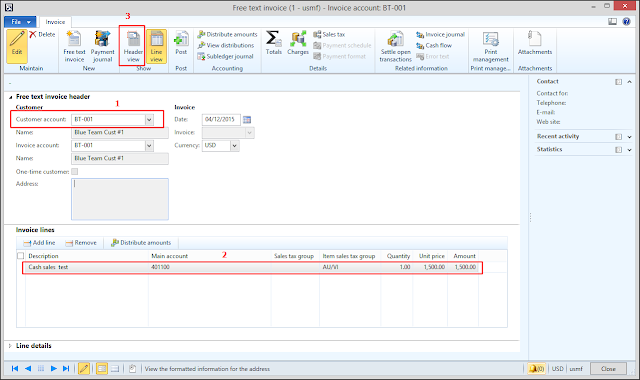640x380 pixels.
Task: Open the Customer account dropdown
Action: pos(149,120)
